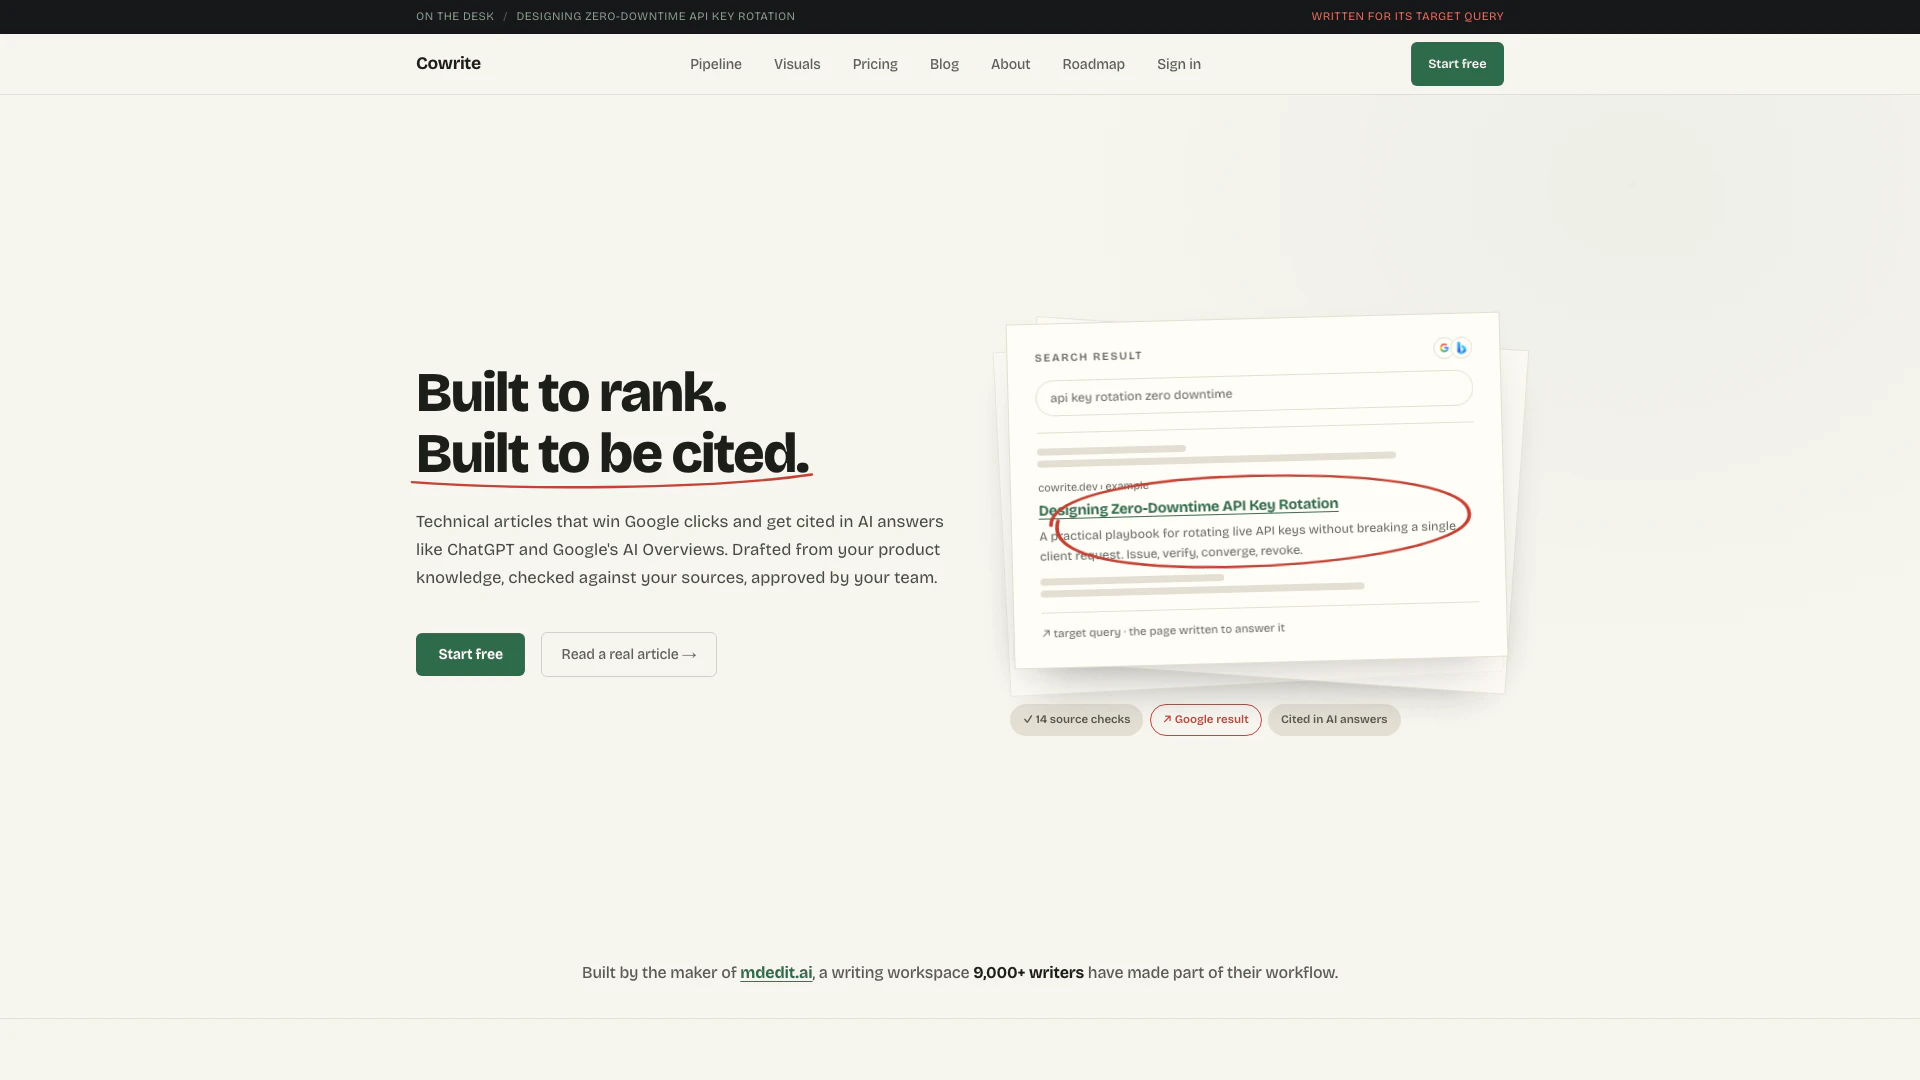Click Start free in the header
The height and width of the screenshot is (1080, 1920).
1457,64
